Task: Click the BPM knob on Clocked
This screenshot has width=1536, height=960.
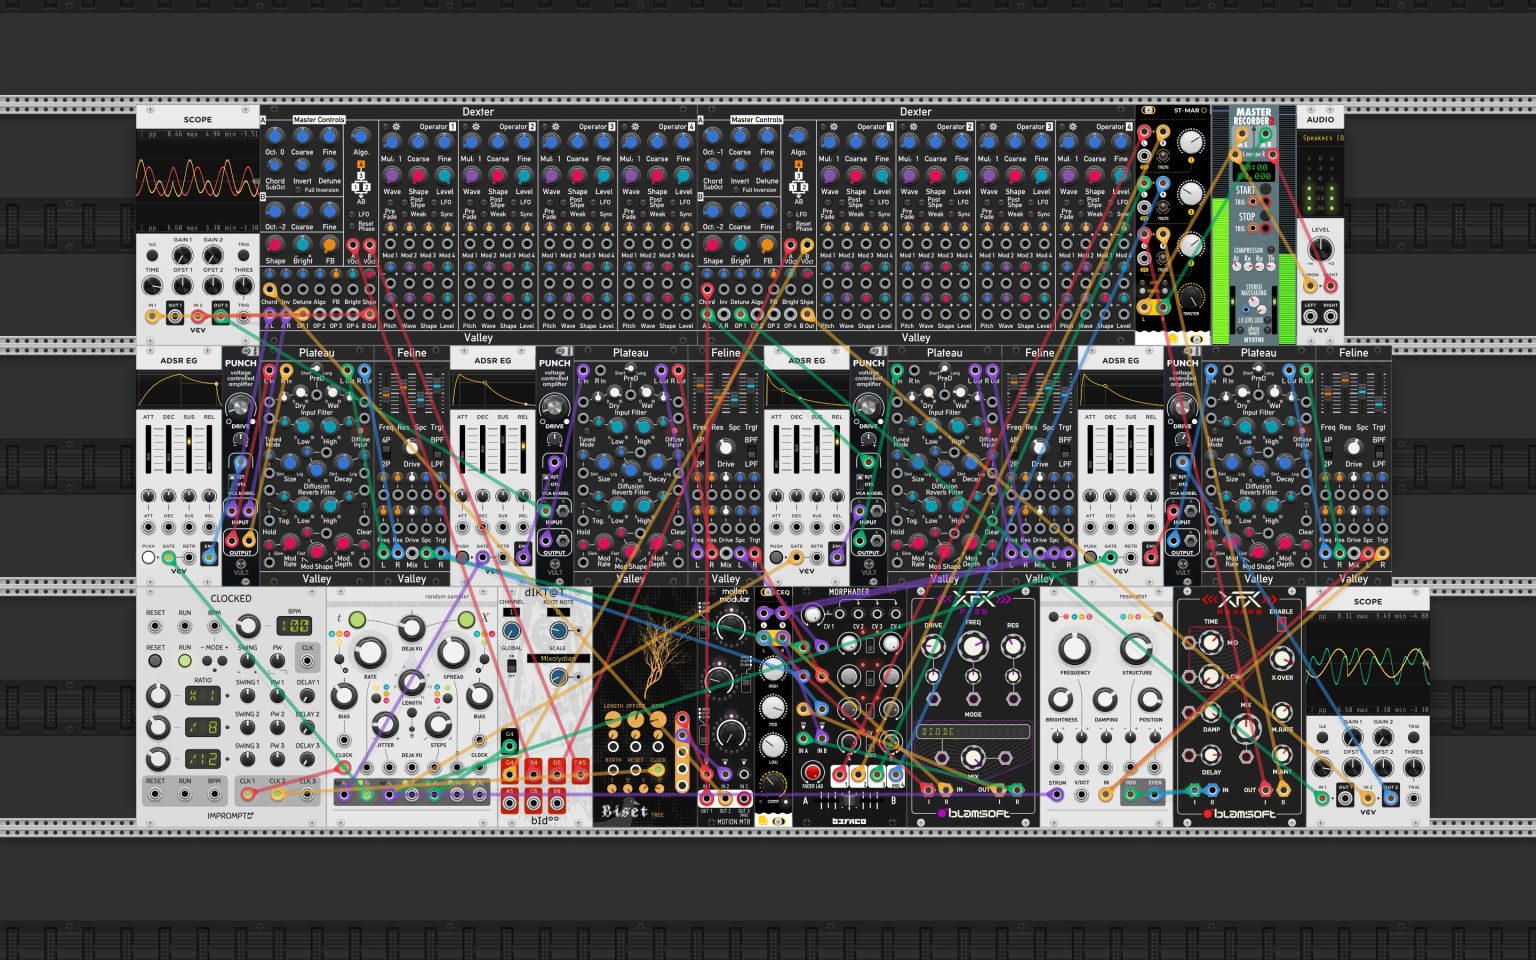Action: tap(247, 627)
